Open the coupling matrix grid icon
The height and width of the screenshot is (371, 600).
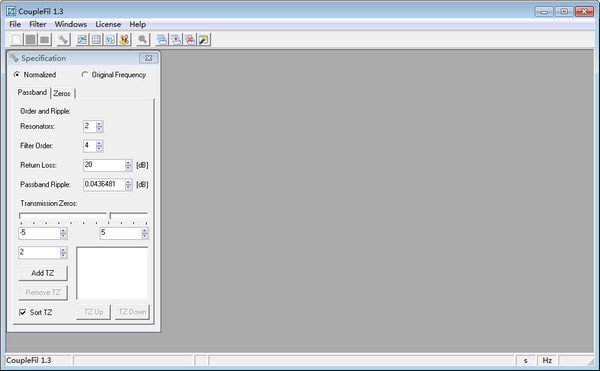click(x=96, y=39)
